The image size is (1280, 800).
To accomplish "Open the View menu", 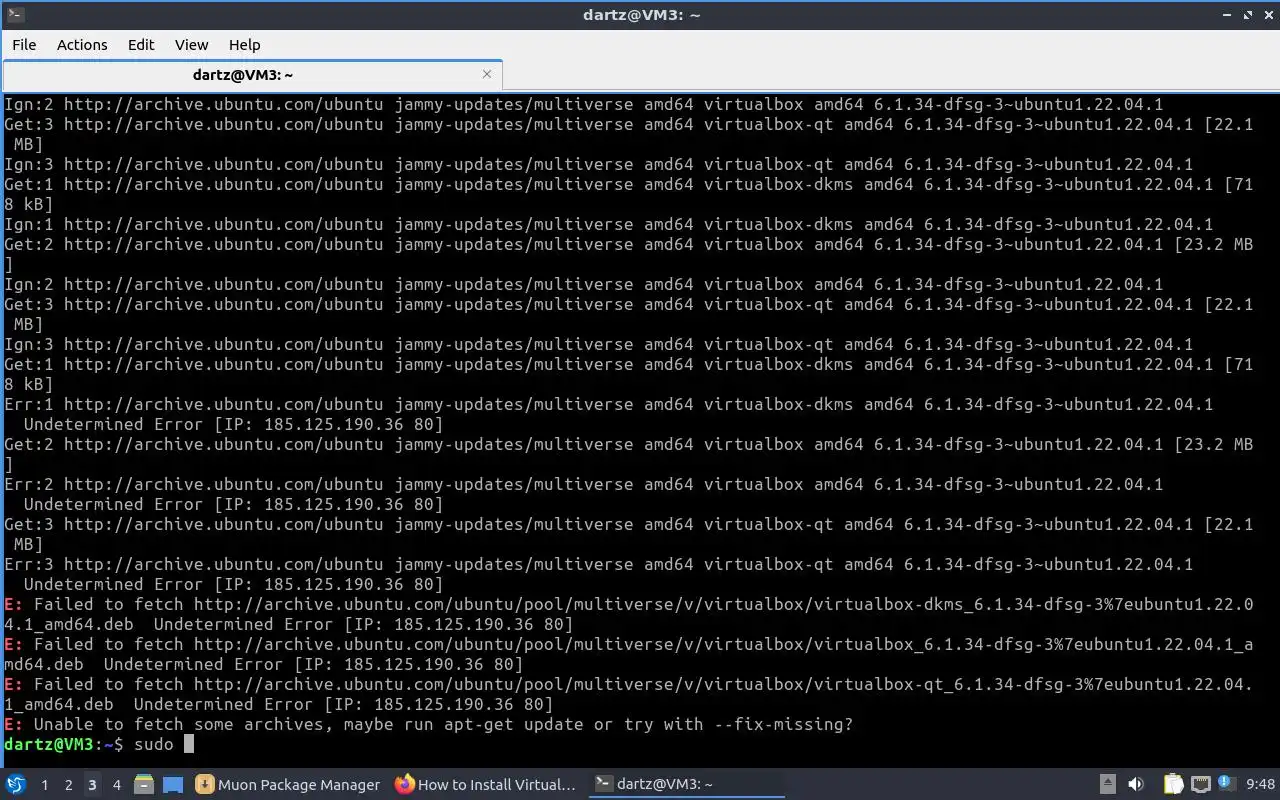I will [191, 44].
